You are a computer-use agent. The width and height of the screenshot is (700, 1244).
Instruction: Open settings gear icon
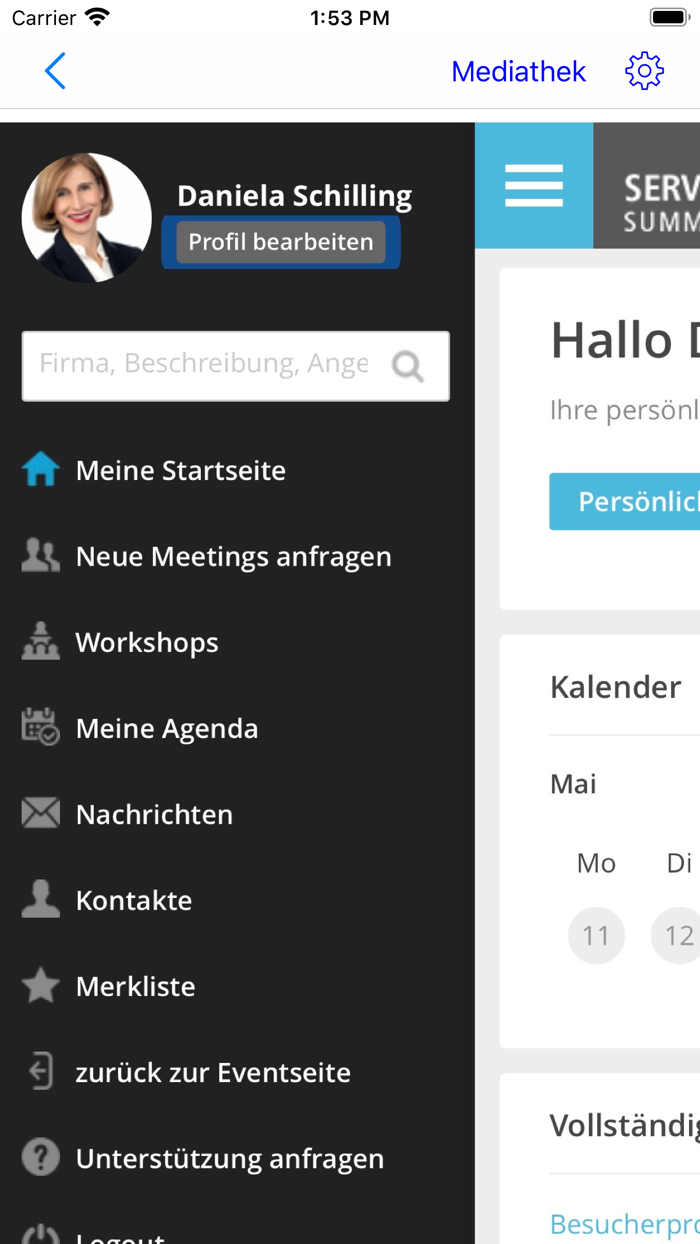click(644, 71)
